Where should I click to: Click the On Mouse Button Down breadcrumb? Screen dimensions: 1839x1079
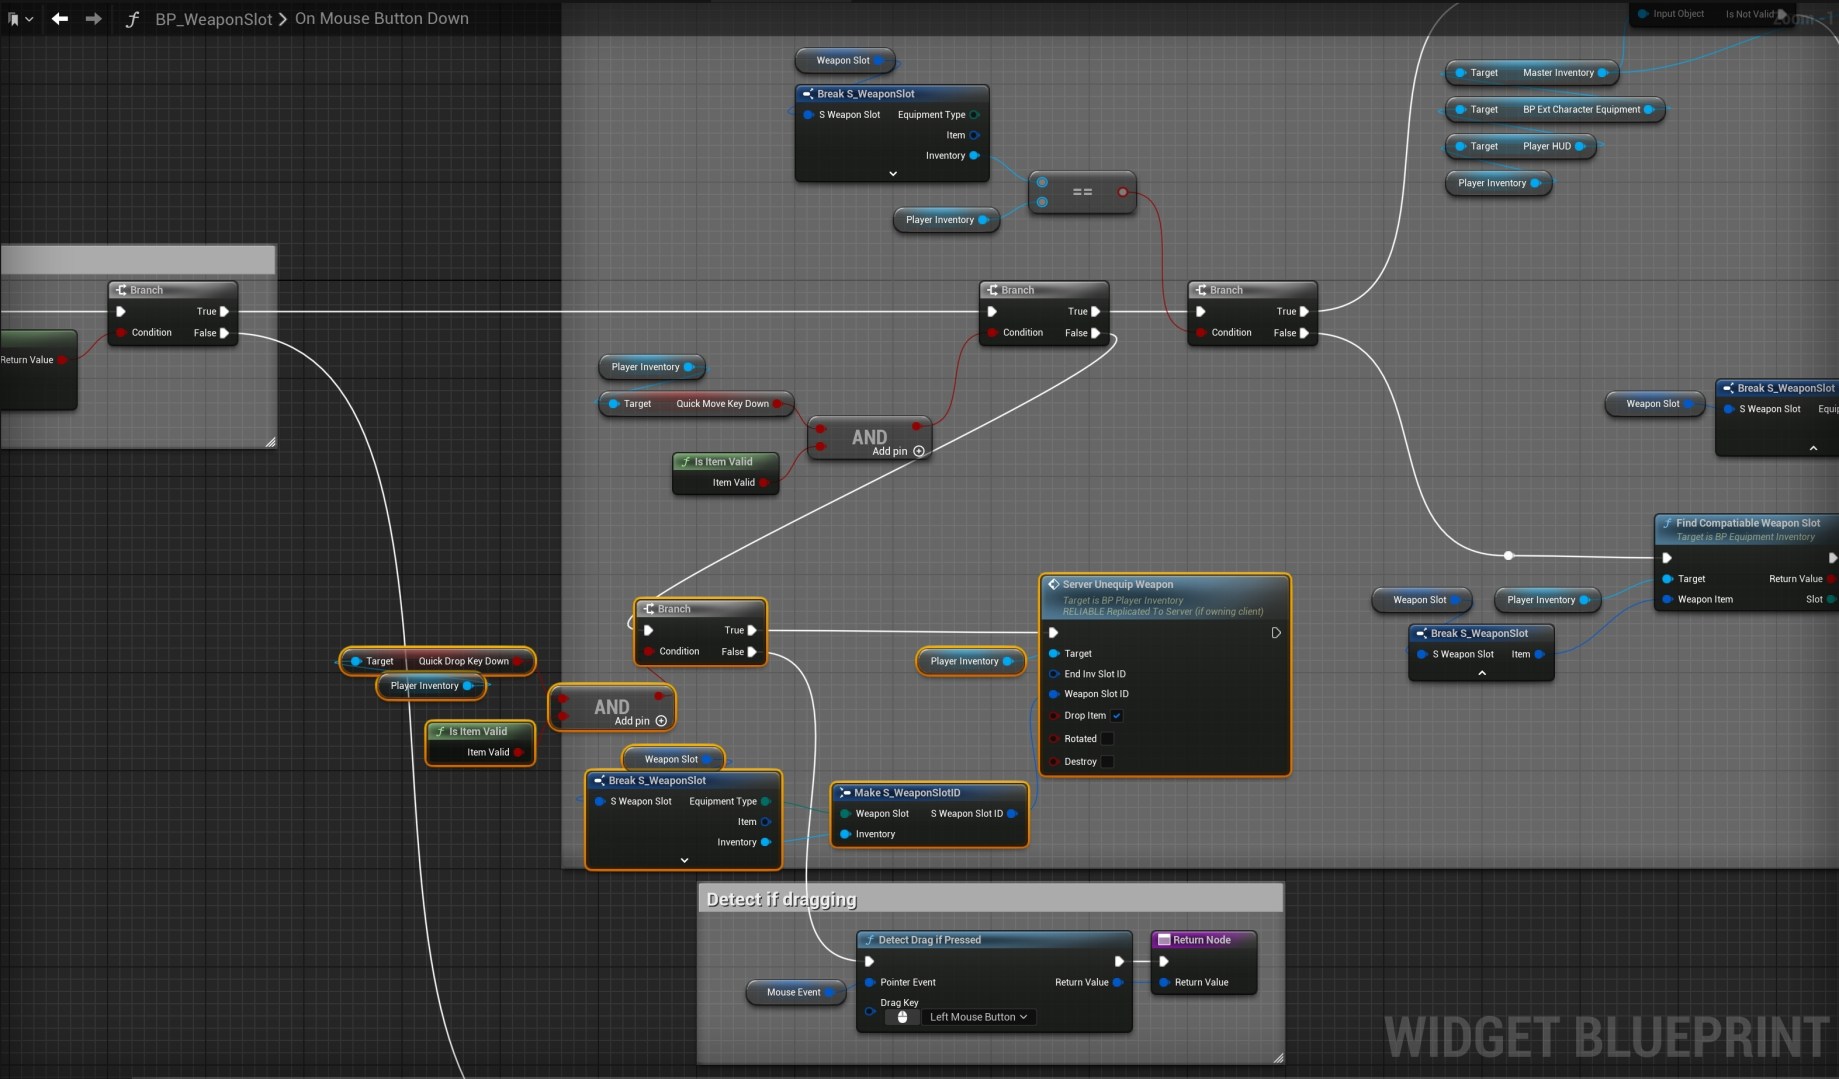tap(381, 19)
